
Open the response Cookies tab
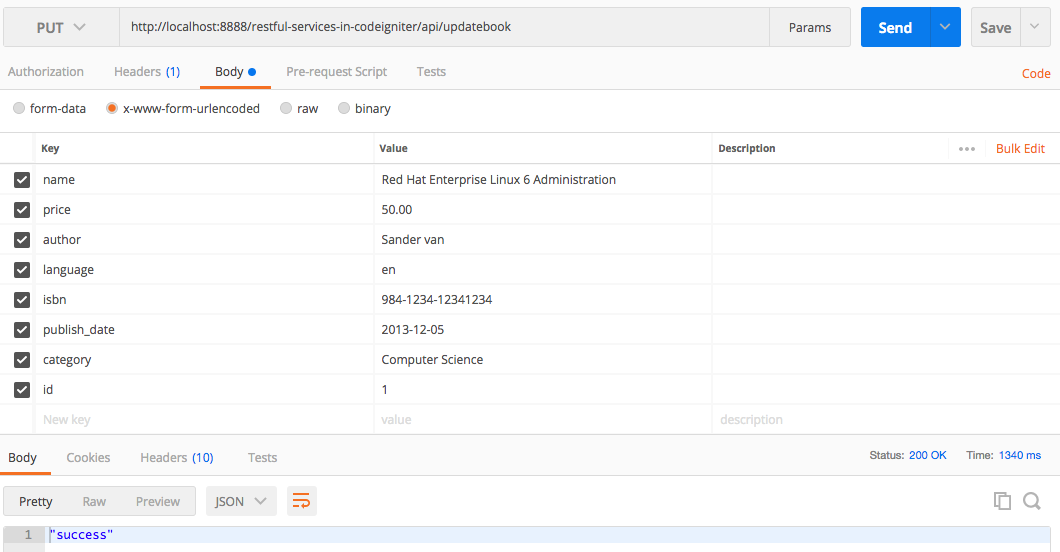coord(88,458)
